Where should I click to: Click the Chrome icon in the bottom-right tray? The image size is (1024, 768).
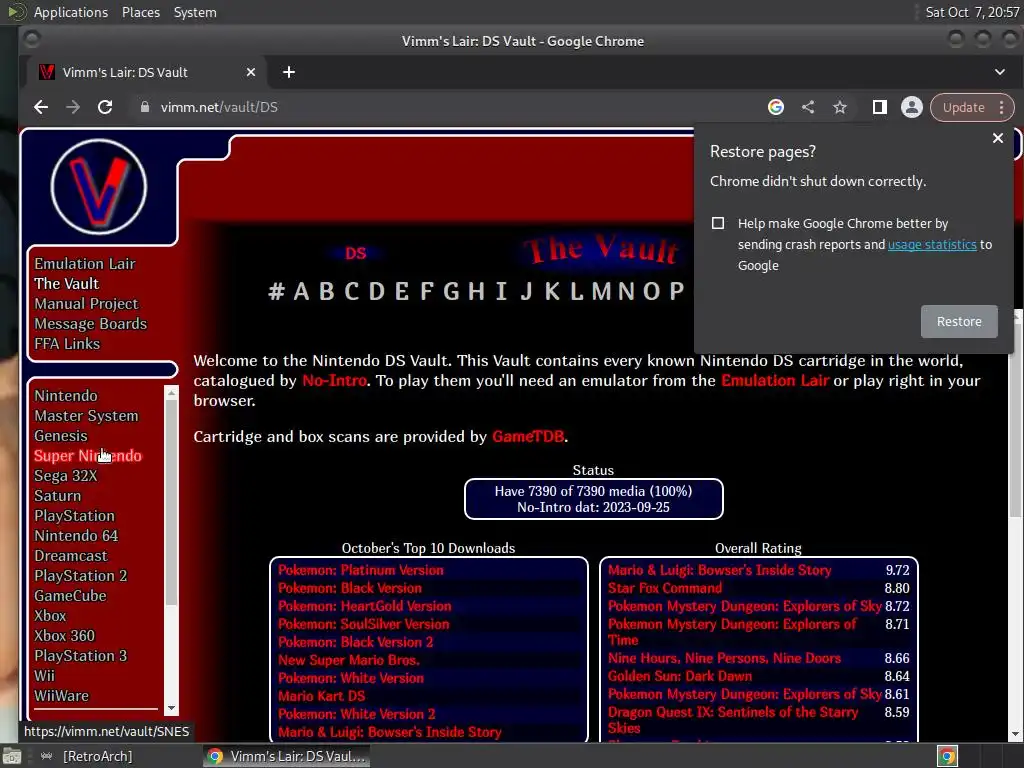tap(947, 756)
